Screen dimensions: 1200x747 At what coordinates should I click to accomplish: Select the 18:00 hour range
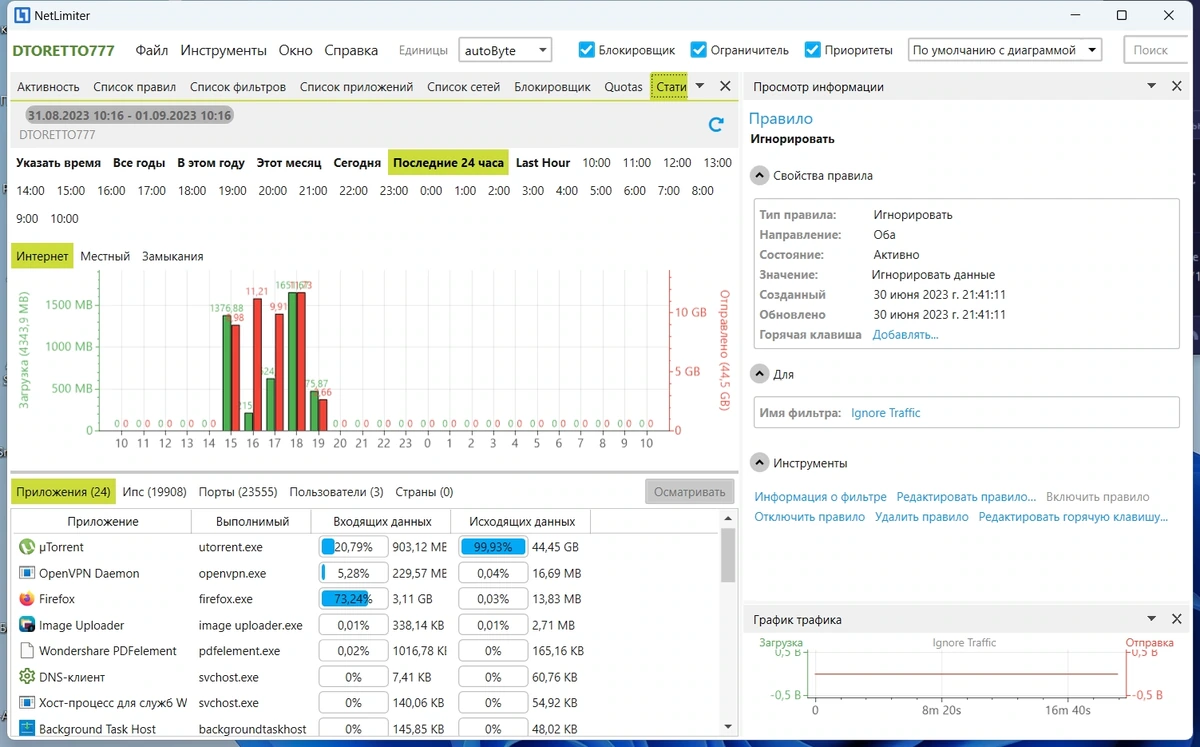point(192,191)
